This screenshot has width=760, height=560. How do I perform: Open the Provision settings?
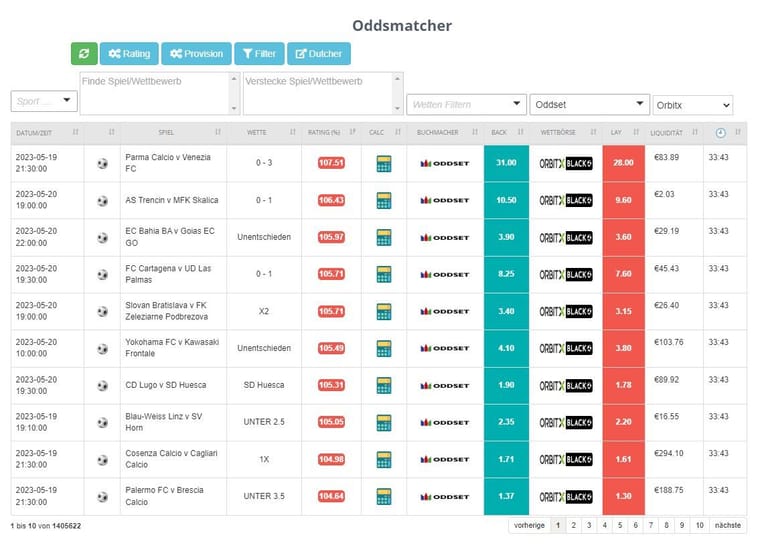[x=196, y=53]
